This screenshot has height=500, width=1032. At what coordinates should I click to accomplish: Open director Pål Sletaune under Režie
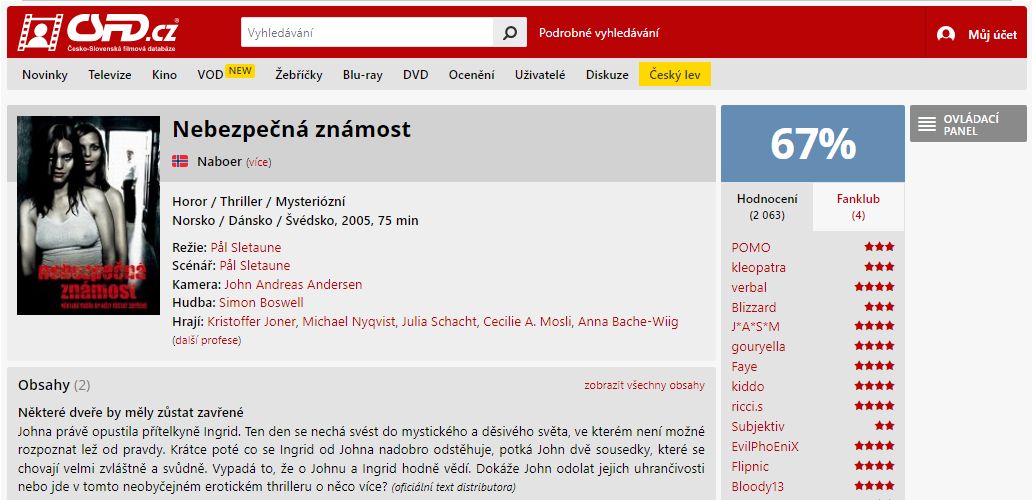pos(245,247)
